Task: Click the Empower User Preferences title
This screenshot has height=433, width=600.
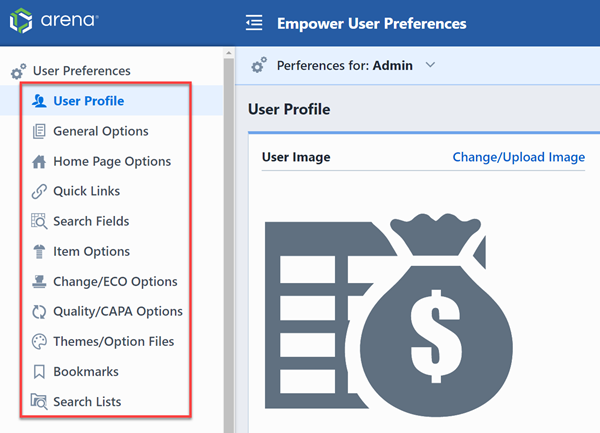Action: 372,23
